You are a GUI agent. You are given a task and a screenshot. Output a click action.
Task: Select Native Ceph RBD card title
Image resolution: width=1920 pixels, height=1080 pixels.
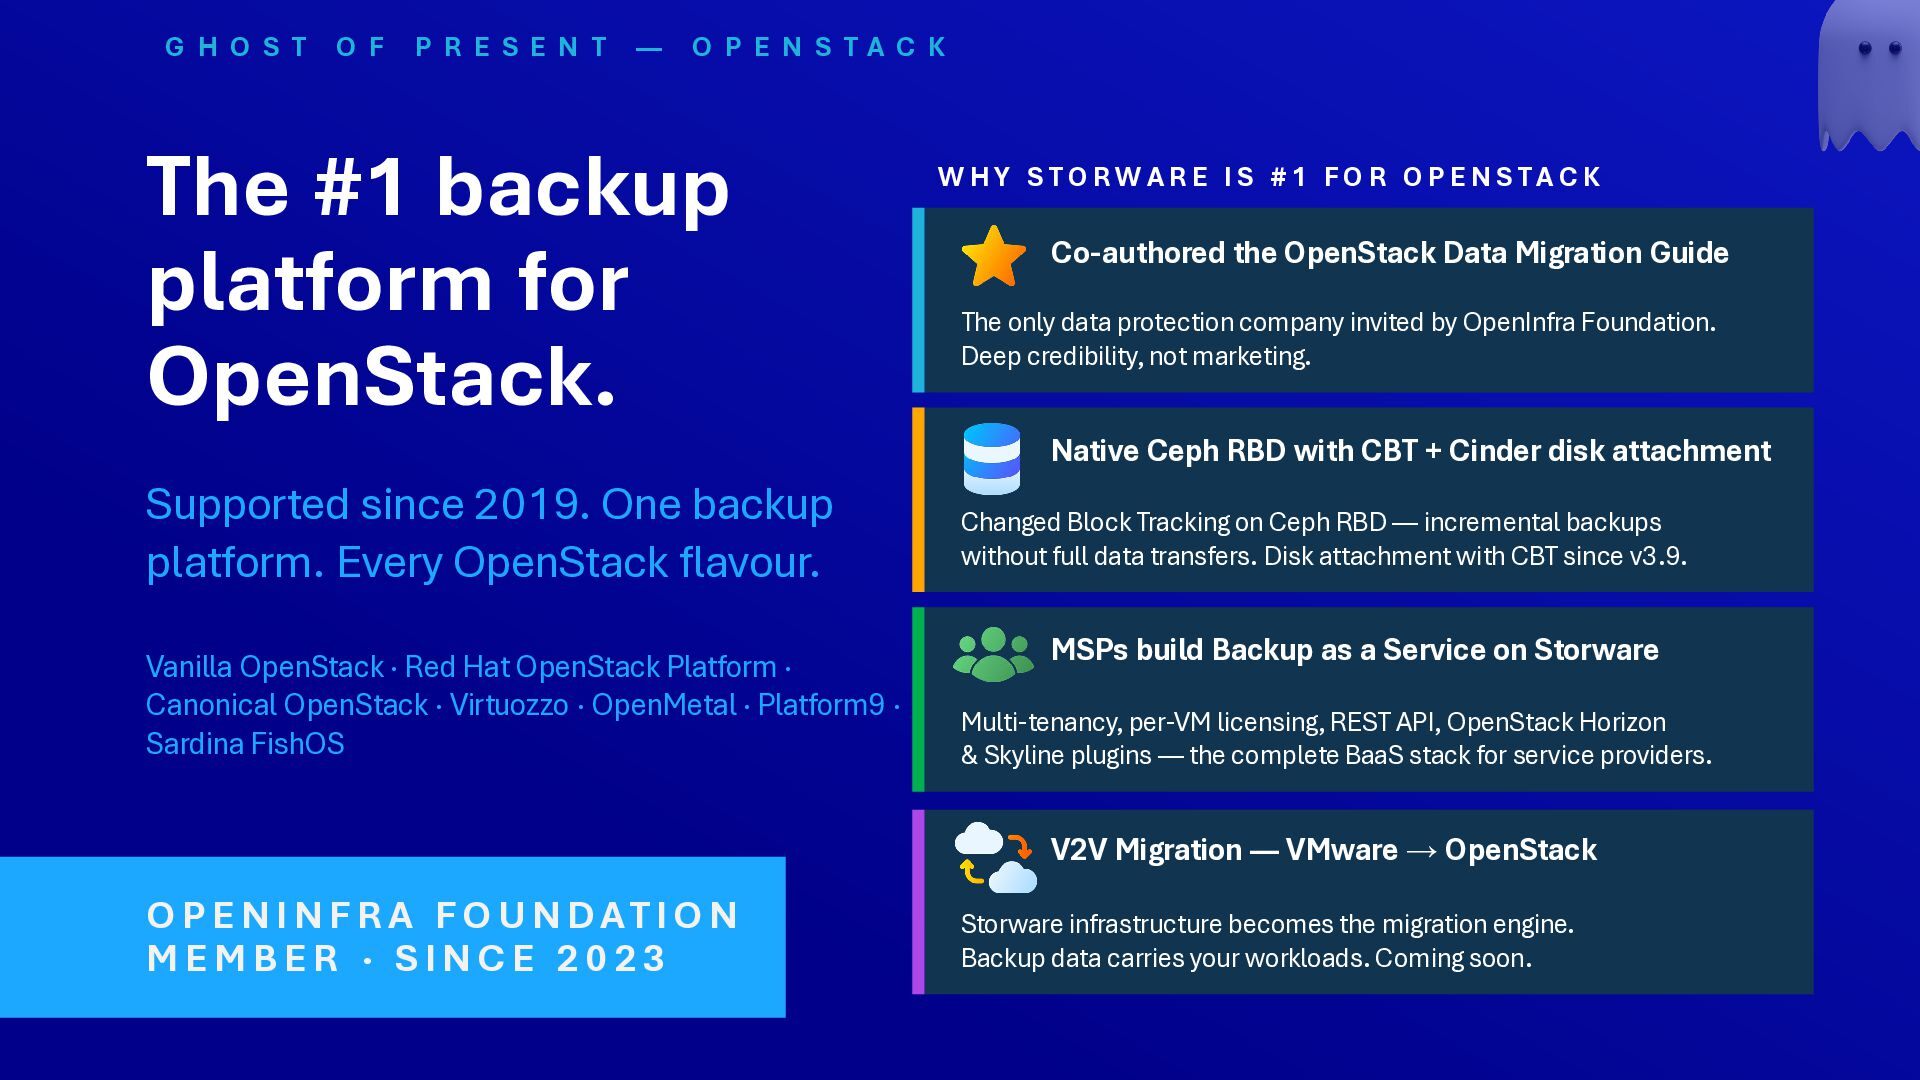click(1410, 451)
